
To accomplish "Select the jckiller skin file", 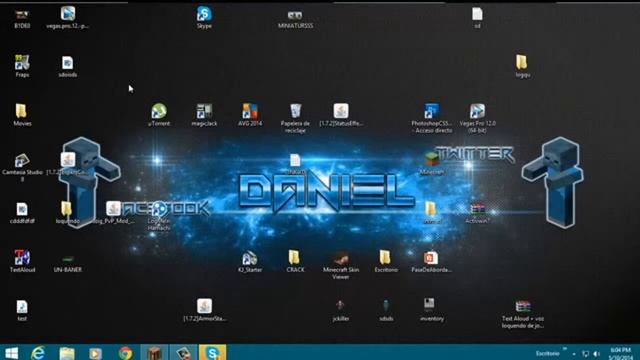I will click(340, 305).
